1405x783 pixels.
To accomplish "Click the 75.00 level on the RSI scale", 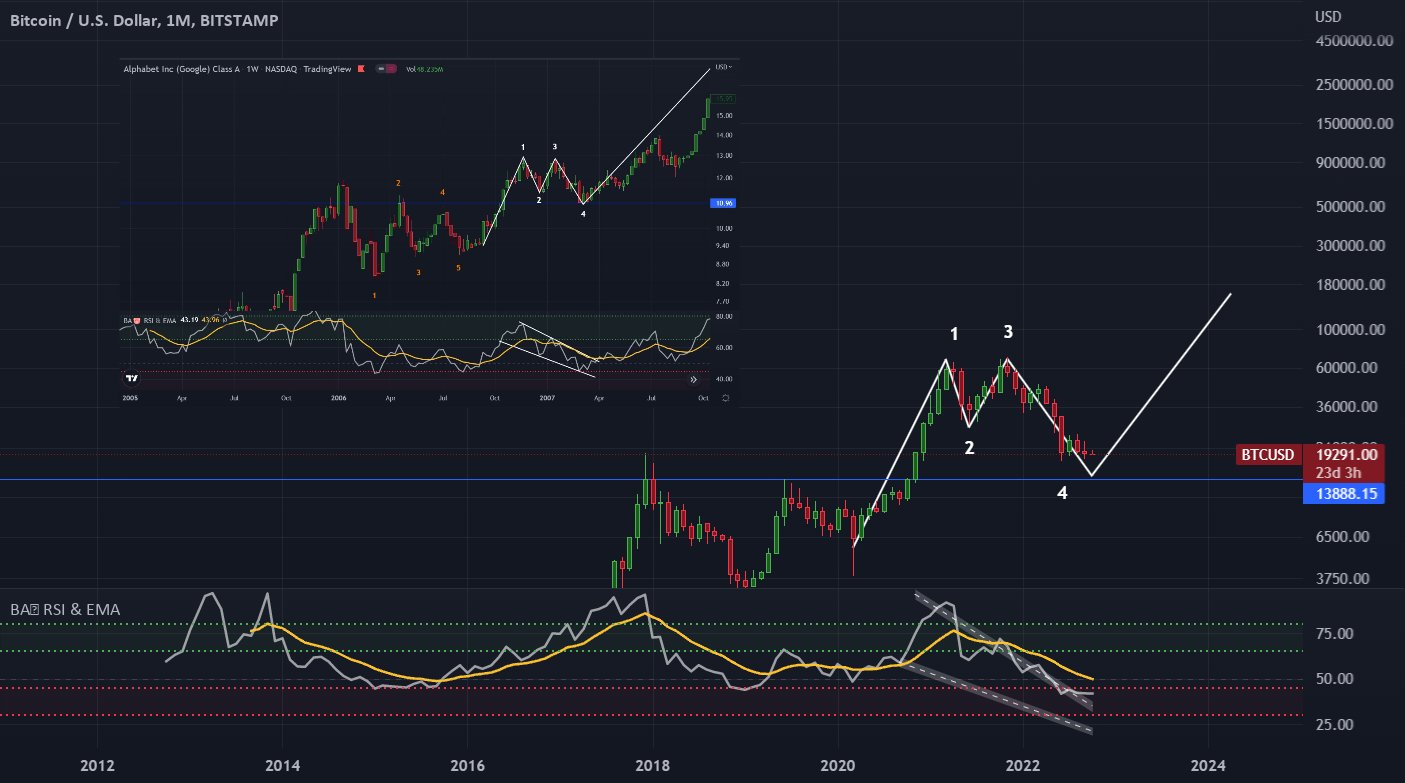I will coord(1334,632).
